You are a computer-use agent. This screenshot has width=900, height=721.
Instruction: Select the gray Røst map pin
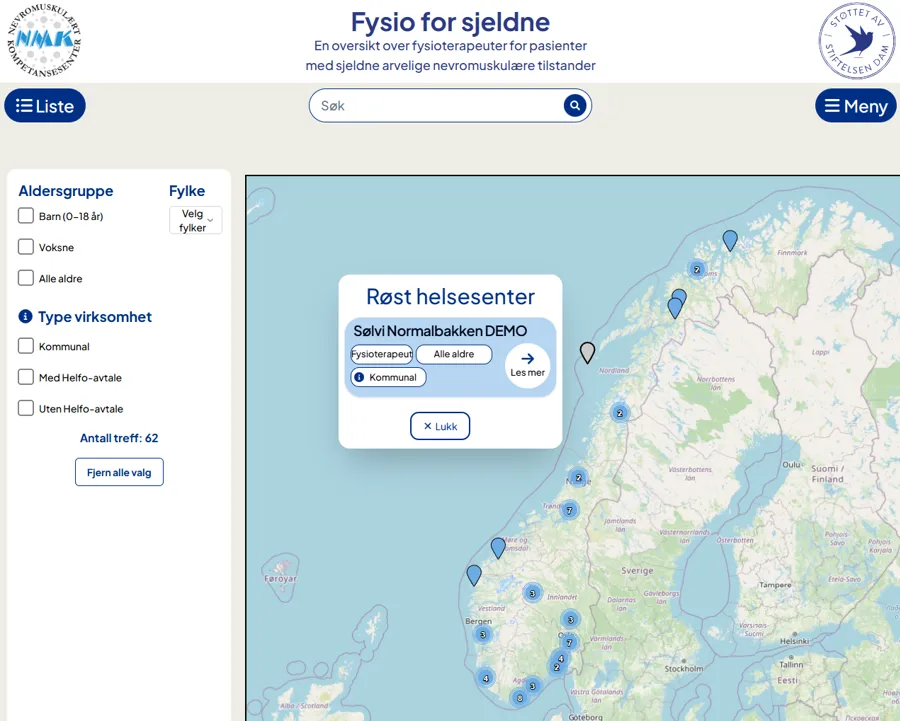pos(587,352)
